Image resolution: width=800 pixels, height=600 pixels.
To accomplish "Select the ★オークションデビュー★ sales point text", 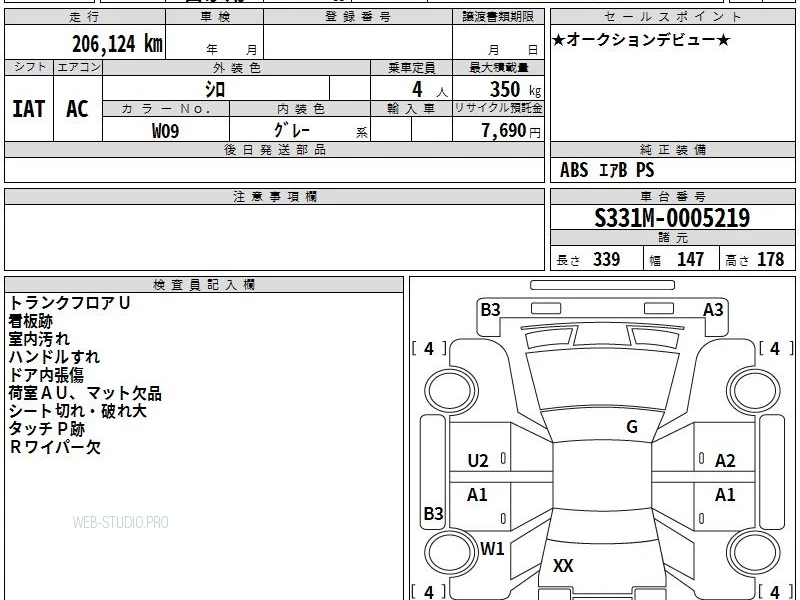I will click(641, 40).
